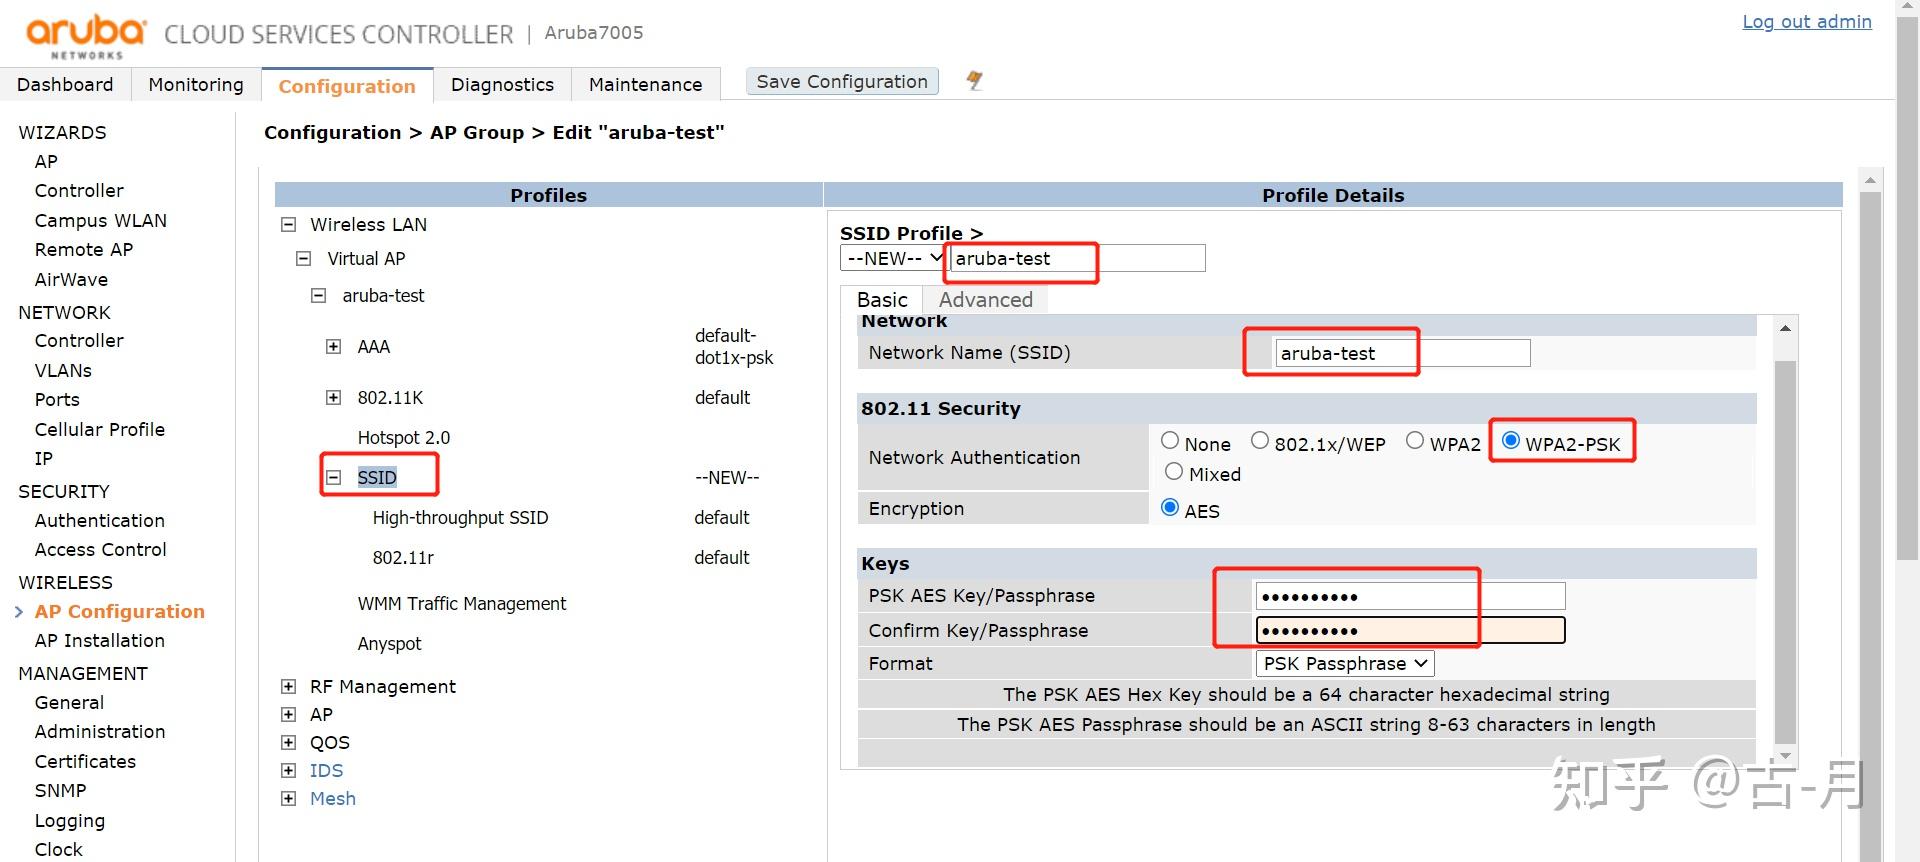The height and width of the screenshot is (862, 1920).
Task: Collapse the Wireless LAN tree node
Action: pyautogui.click(x=288, y=225)
